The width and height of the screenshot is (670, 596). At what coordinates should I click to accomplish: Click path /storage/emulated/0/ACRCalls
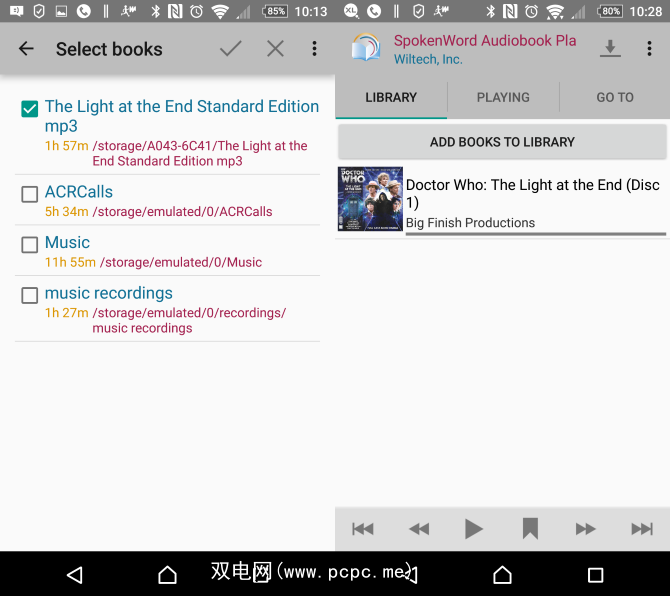182,211
